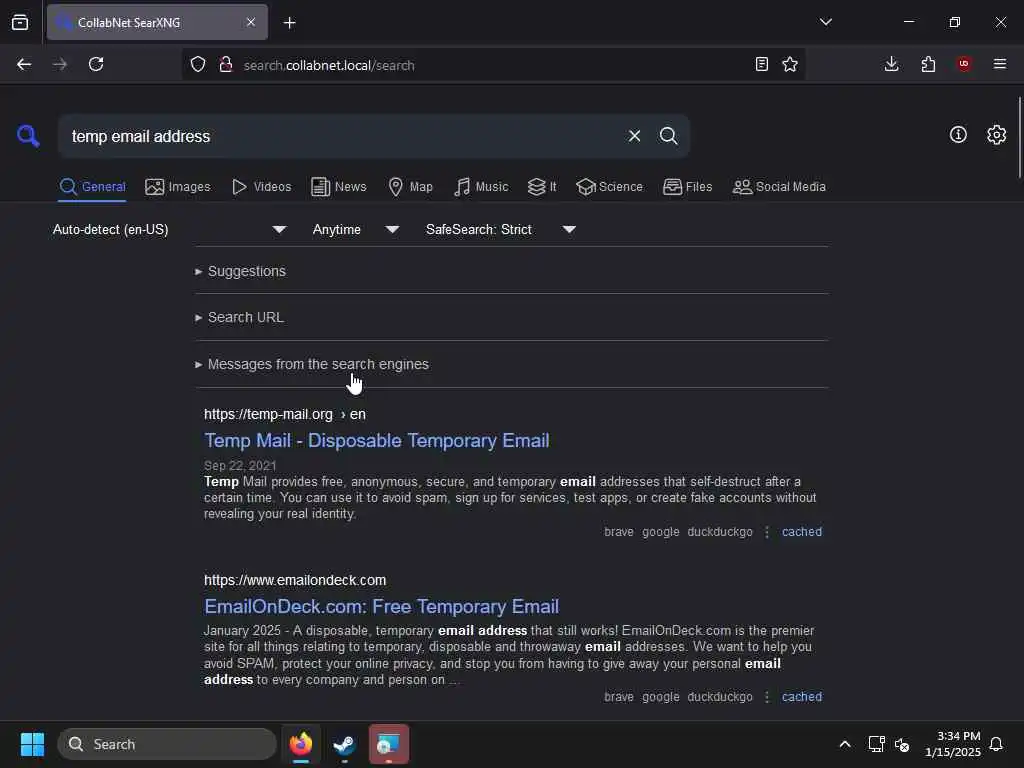
Task: Open Anytime time range dropdown
Action: (356, 229)
